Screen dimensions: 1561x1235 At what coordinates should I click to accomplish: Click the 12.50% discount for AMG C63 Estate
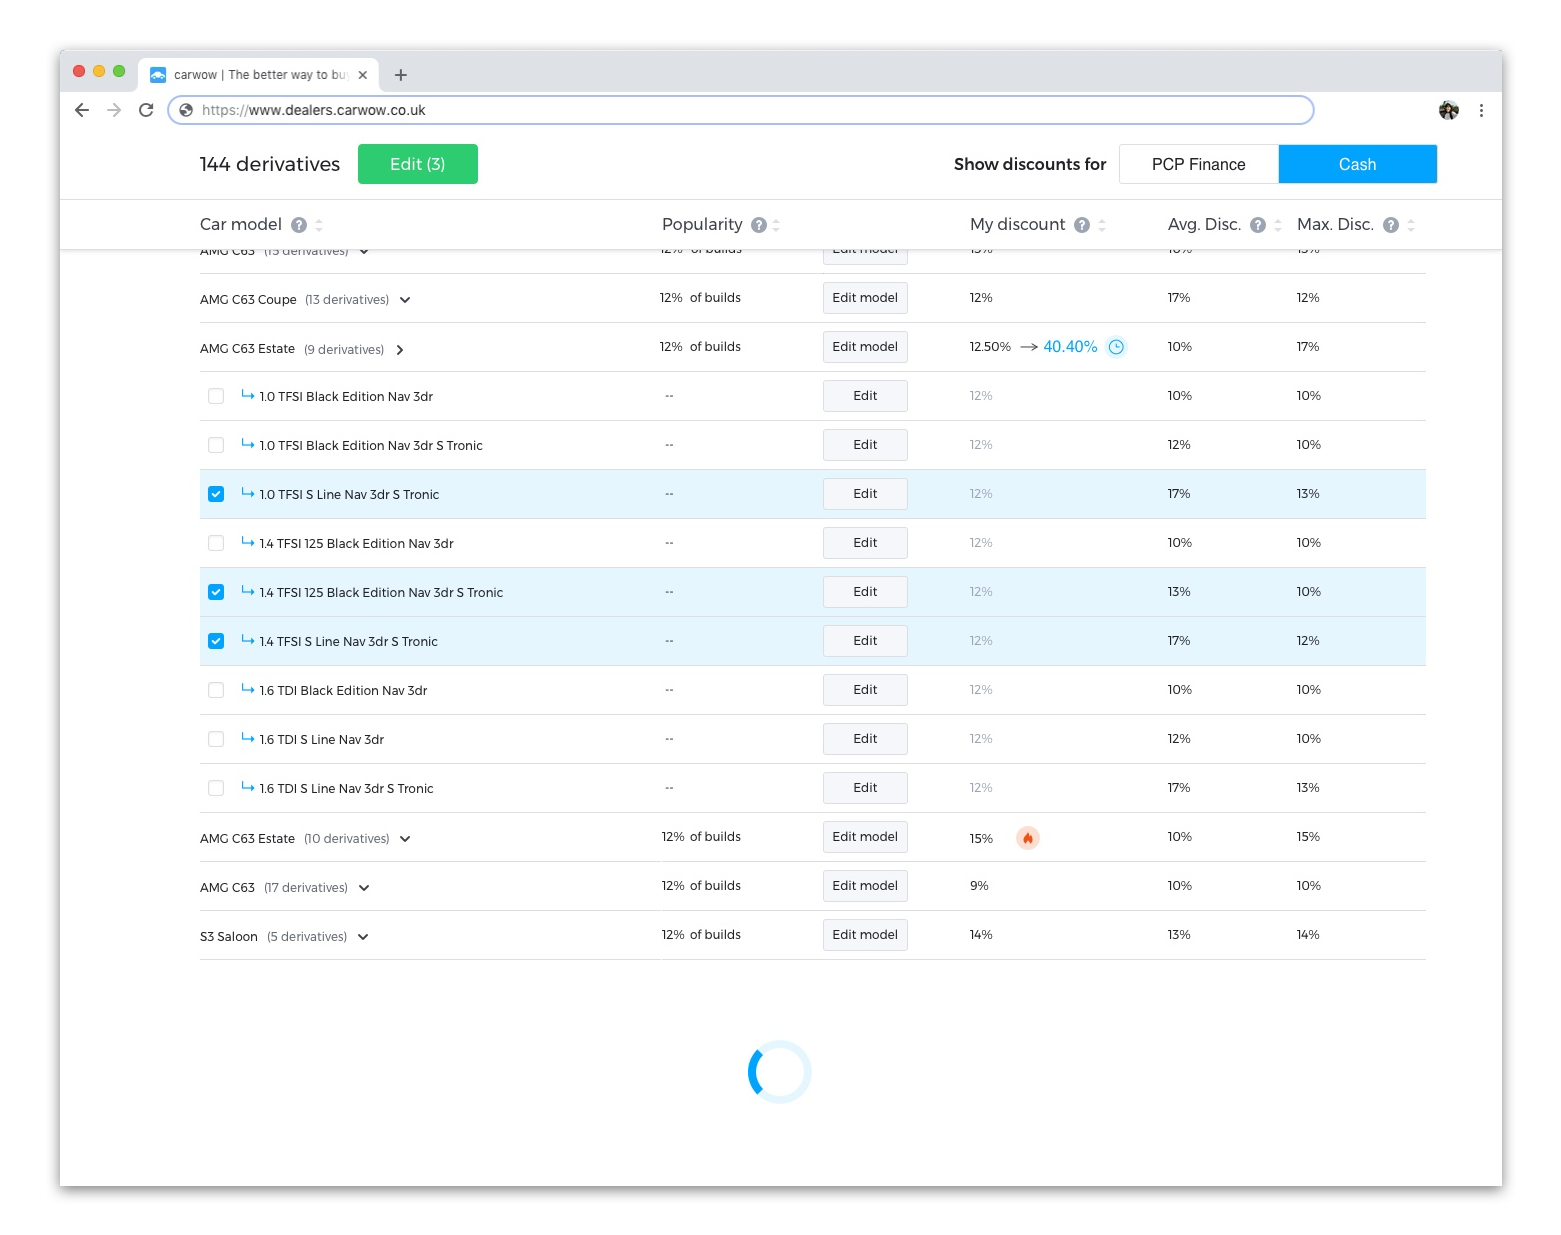click(990, 347)
